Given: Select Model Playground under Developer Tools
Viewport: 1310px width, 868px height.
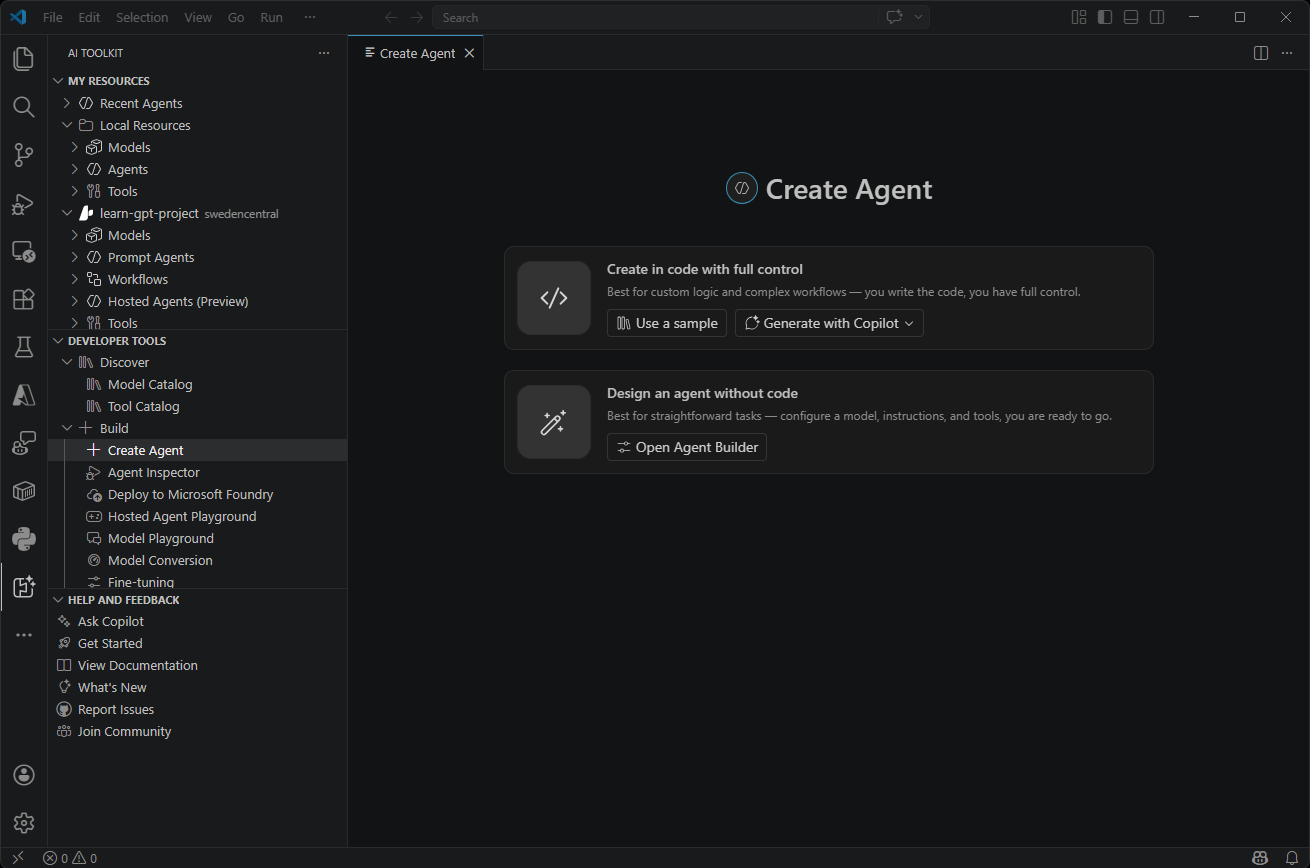Looking at the screenshot, I should [158, 537].
